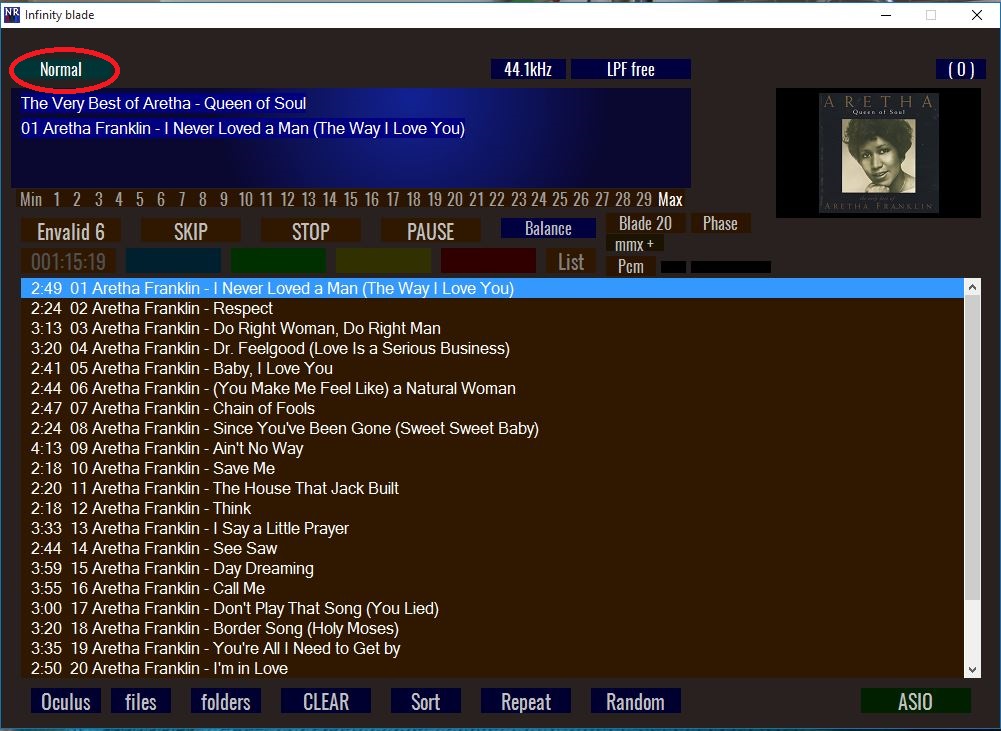The image size is (1001, 731).
Task: Toggle the mmx + option
Action: tap(635, 245)
